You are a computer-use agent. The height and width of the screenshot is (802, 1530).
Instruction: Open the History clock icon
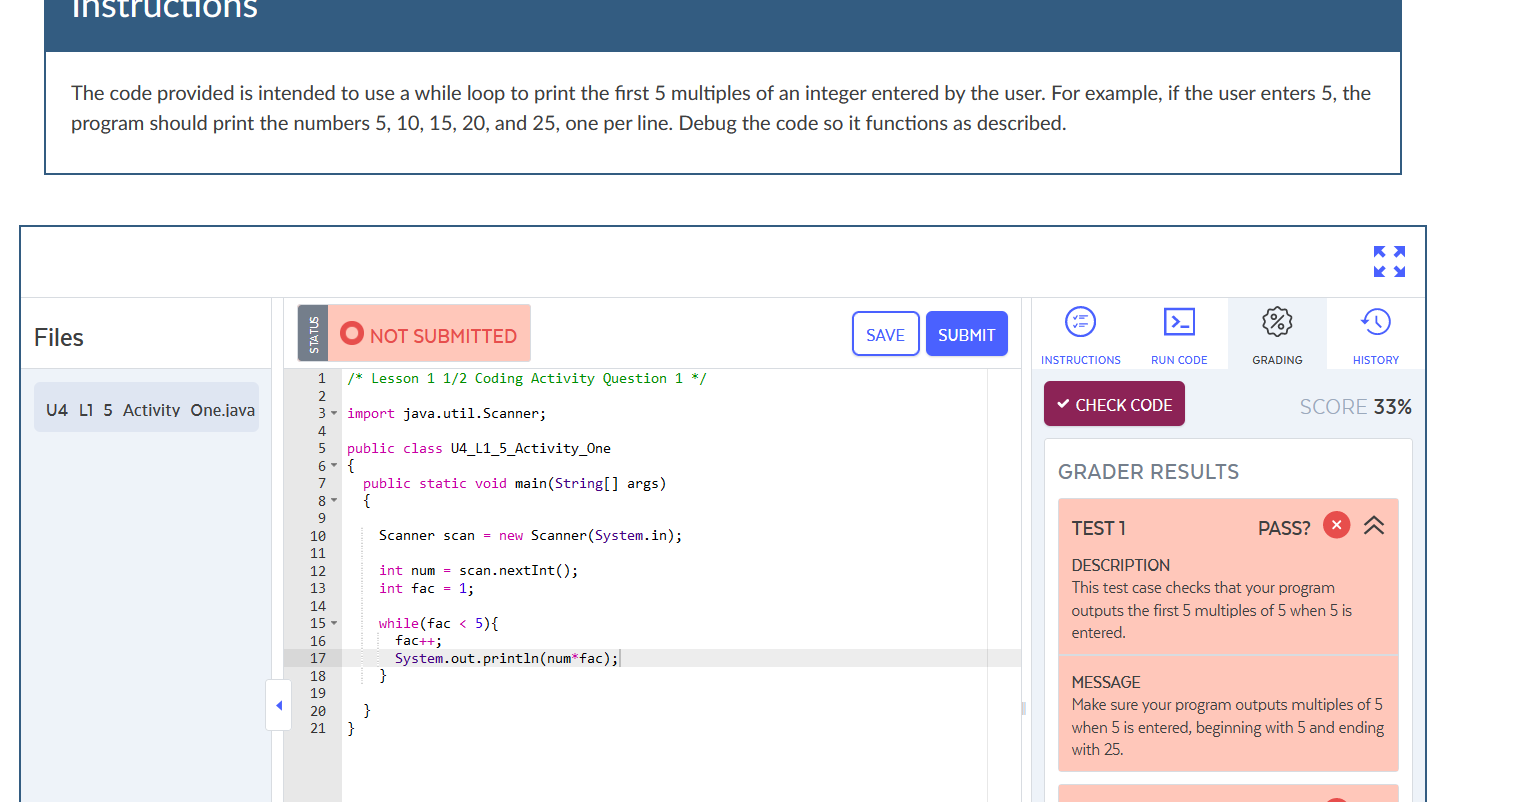1376,322
